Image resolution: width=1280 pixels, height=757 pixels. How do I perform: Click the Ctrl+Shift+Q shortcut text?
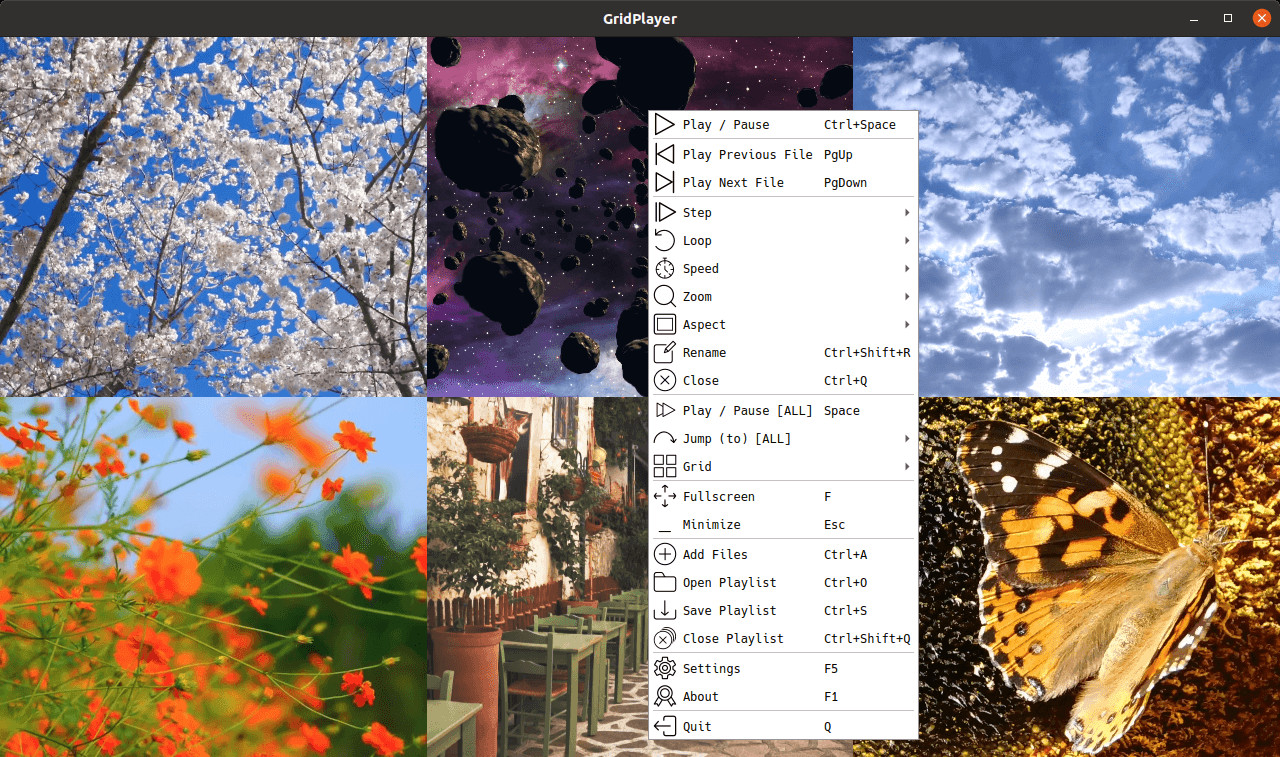click(867, 639)
